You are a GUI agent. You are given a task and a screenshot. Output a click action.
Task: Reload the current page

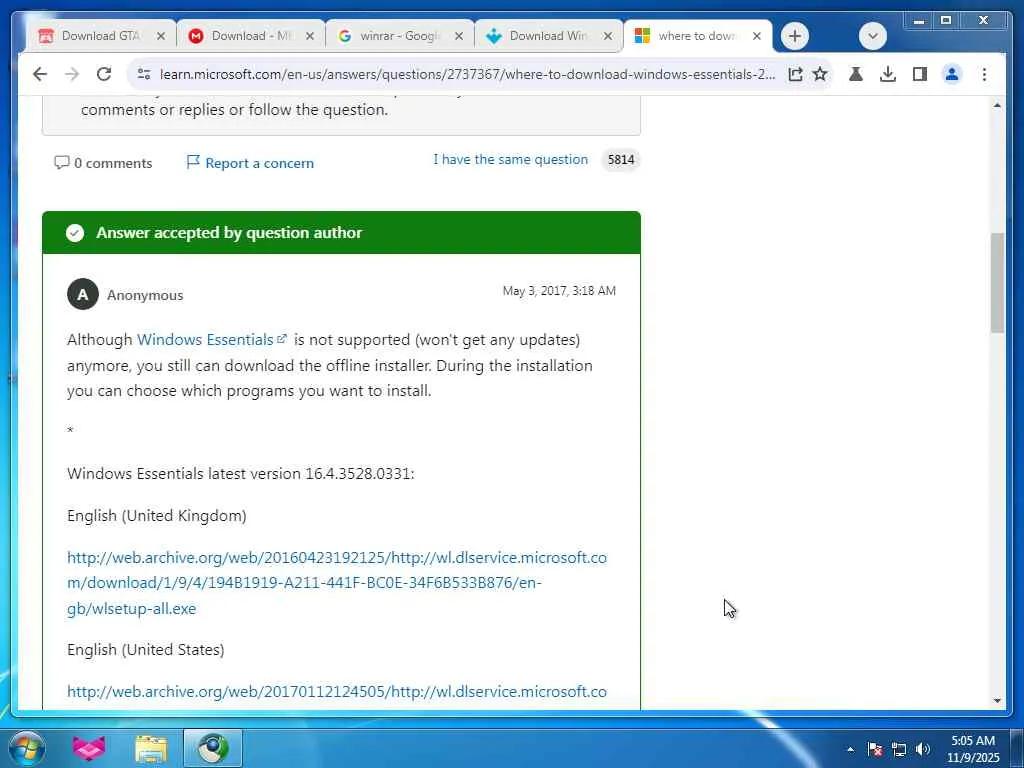click(x=104, y=74)
